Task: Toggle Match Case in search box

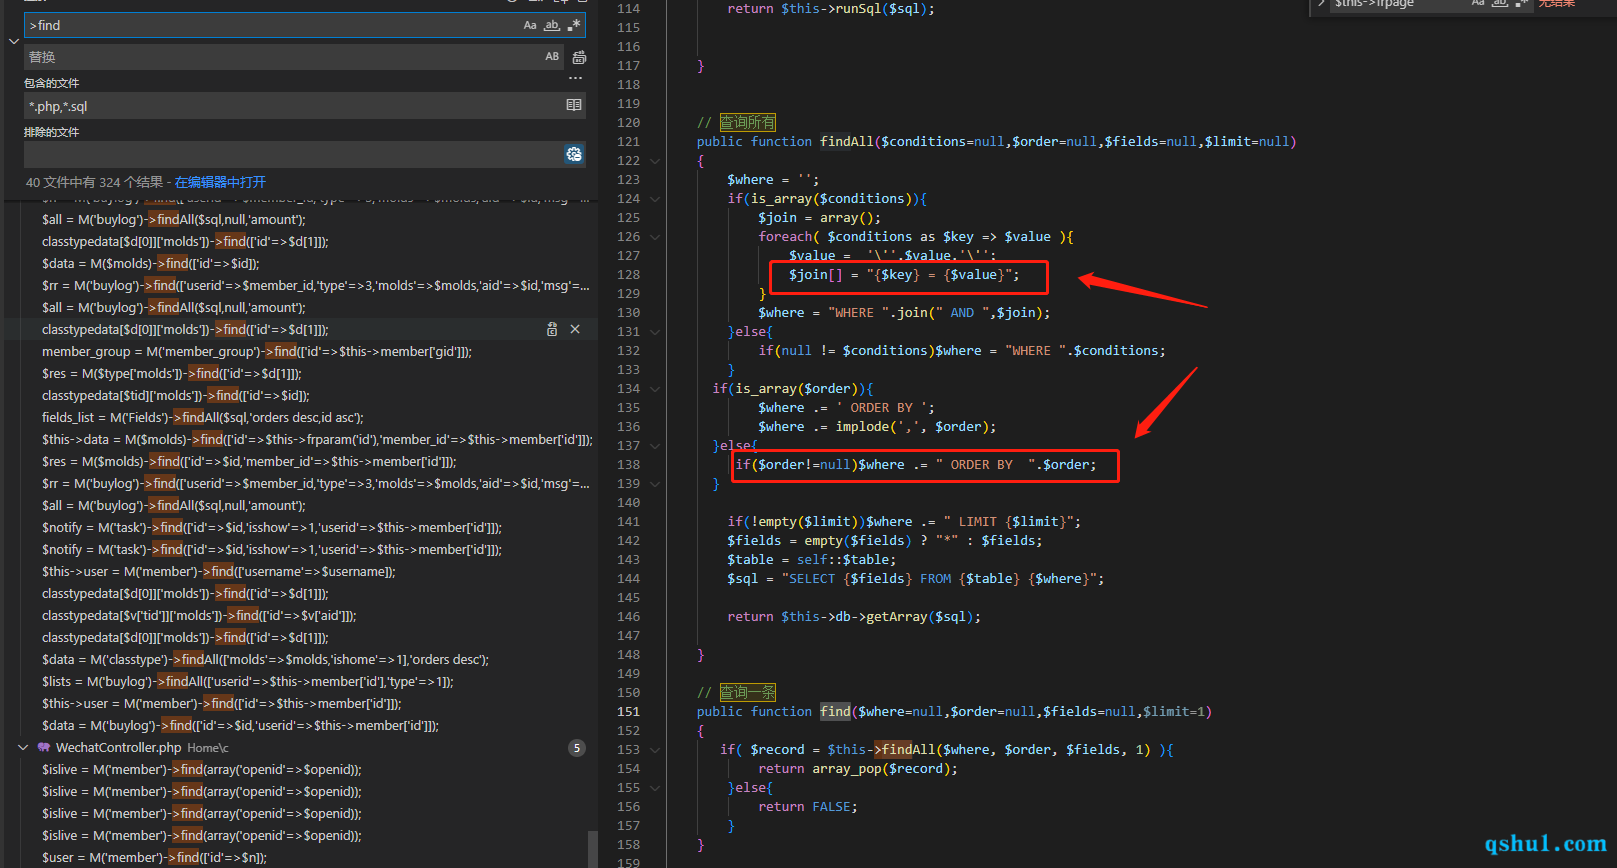Action: [530, 25]
